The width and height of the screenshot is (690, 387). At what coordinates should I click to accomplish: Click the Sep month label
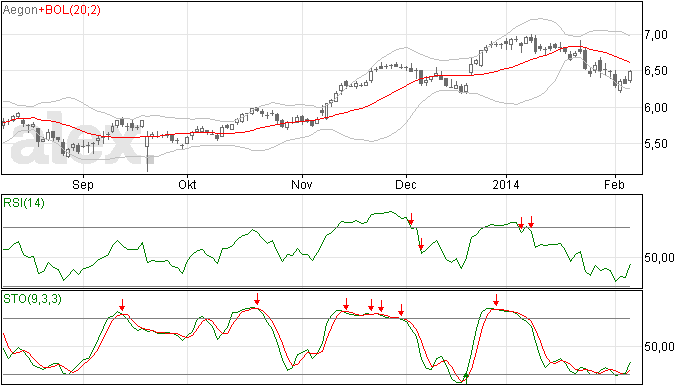83,185
